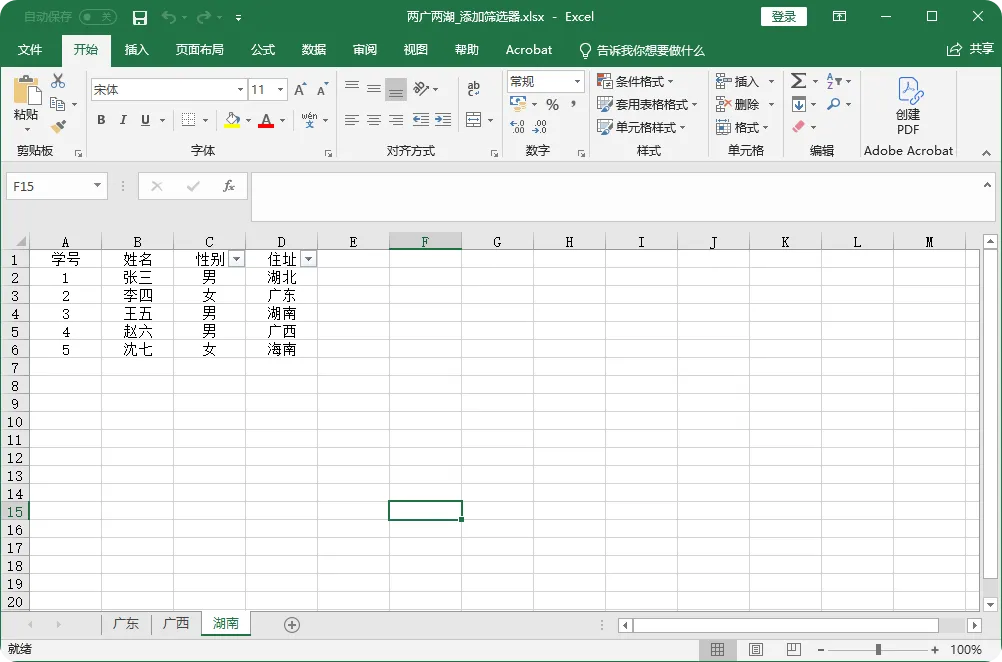Click the wrap text ab icon
The width and height of the screenshot is (1002, 662).
(x=474, y=88)
